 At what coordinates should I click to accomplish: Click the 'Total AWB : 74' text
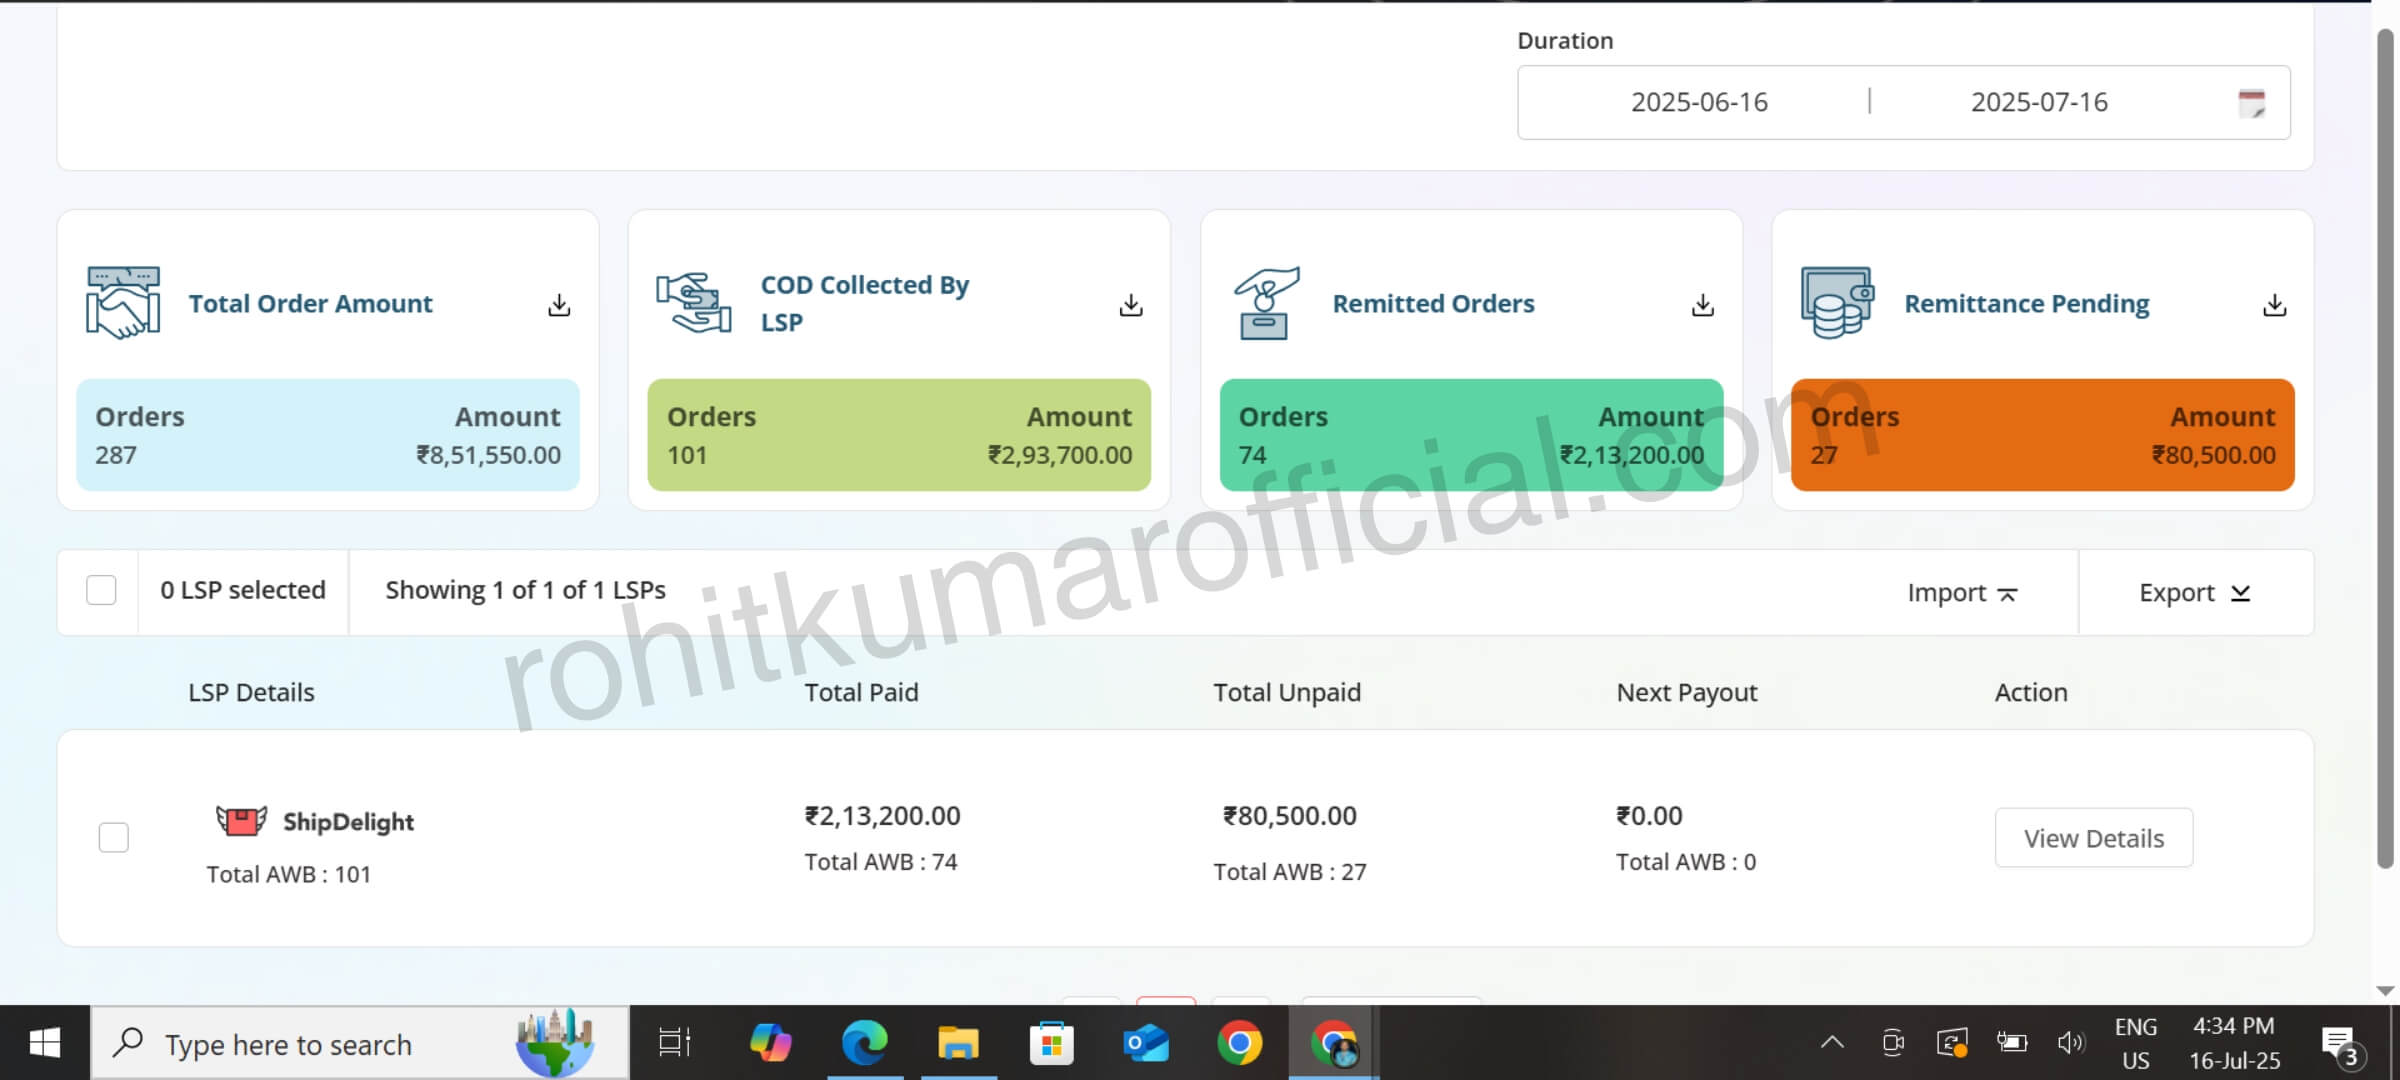point(881,862)
